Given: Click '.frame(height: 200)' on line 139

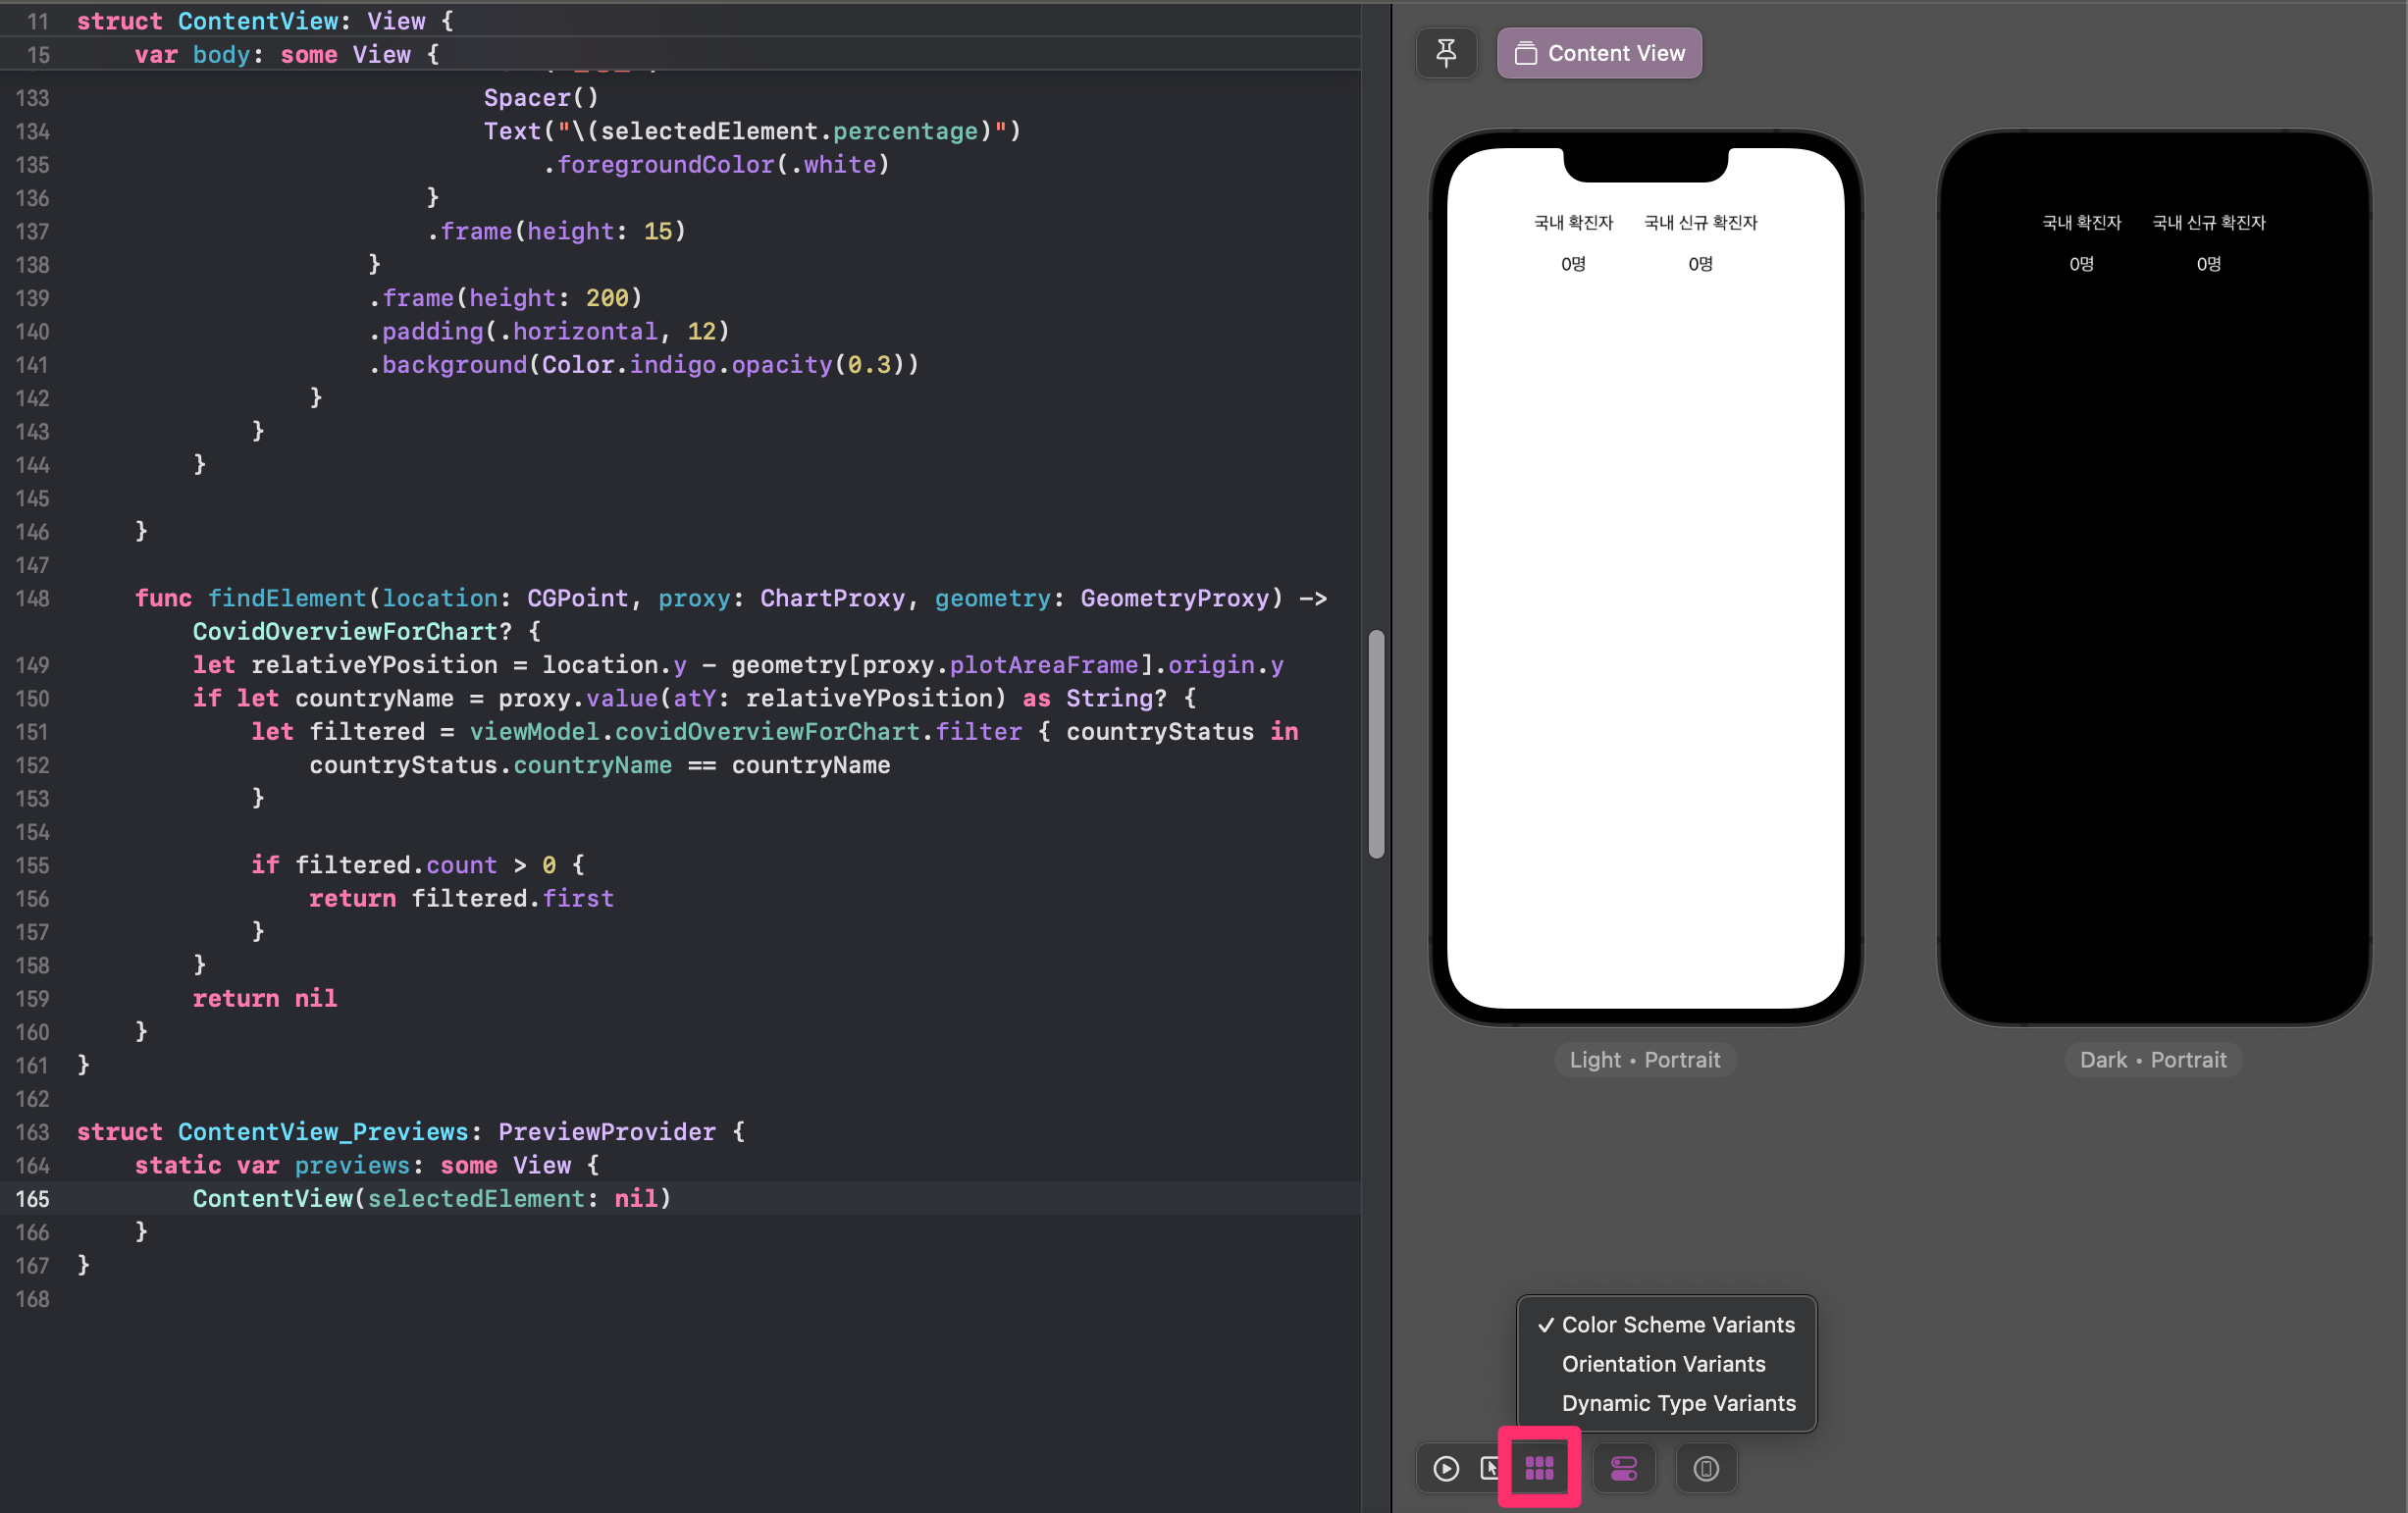Looking at the screenshot, I should pos(505,298).
